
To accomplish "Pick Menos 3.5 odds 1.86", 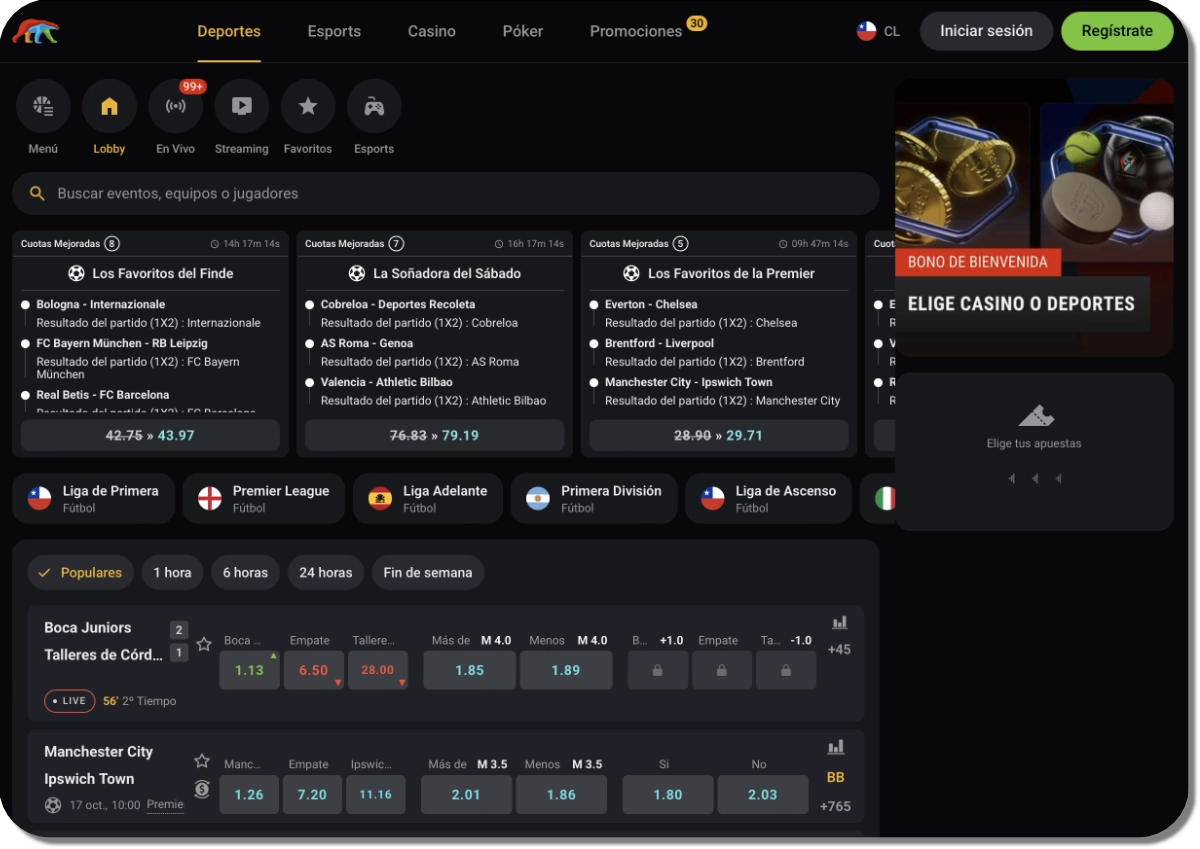I will pyautogui.click(x=562, y=795).
